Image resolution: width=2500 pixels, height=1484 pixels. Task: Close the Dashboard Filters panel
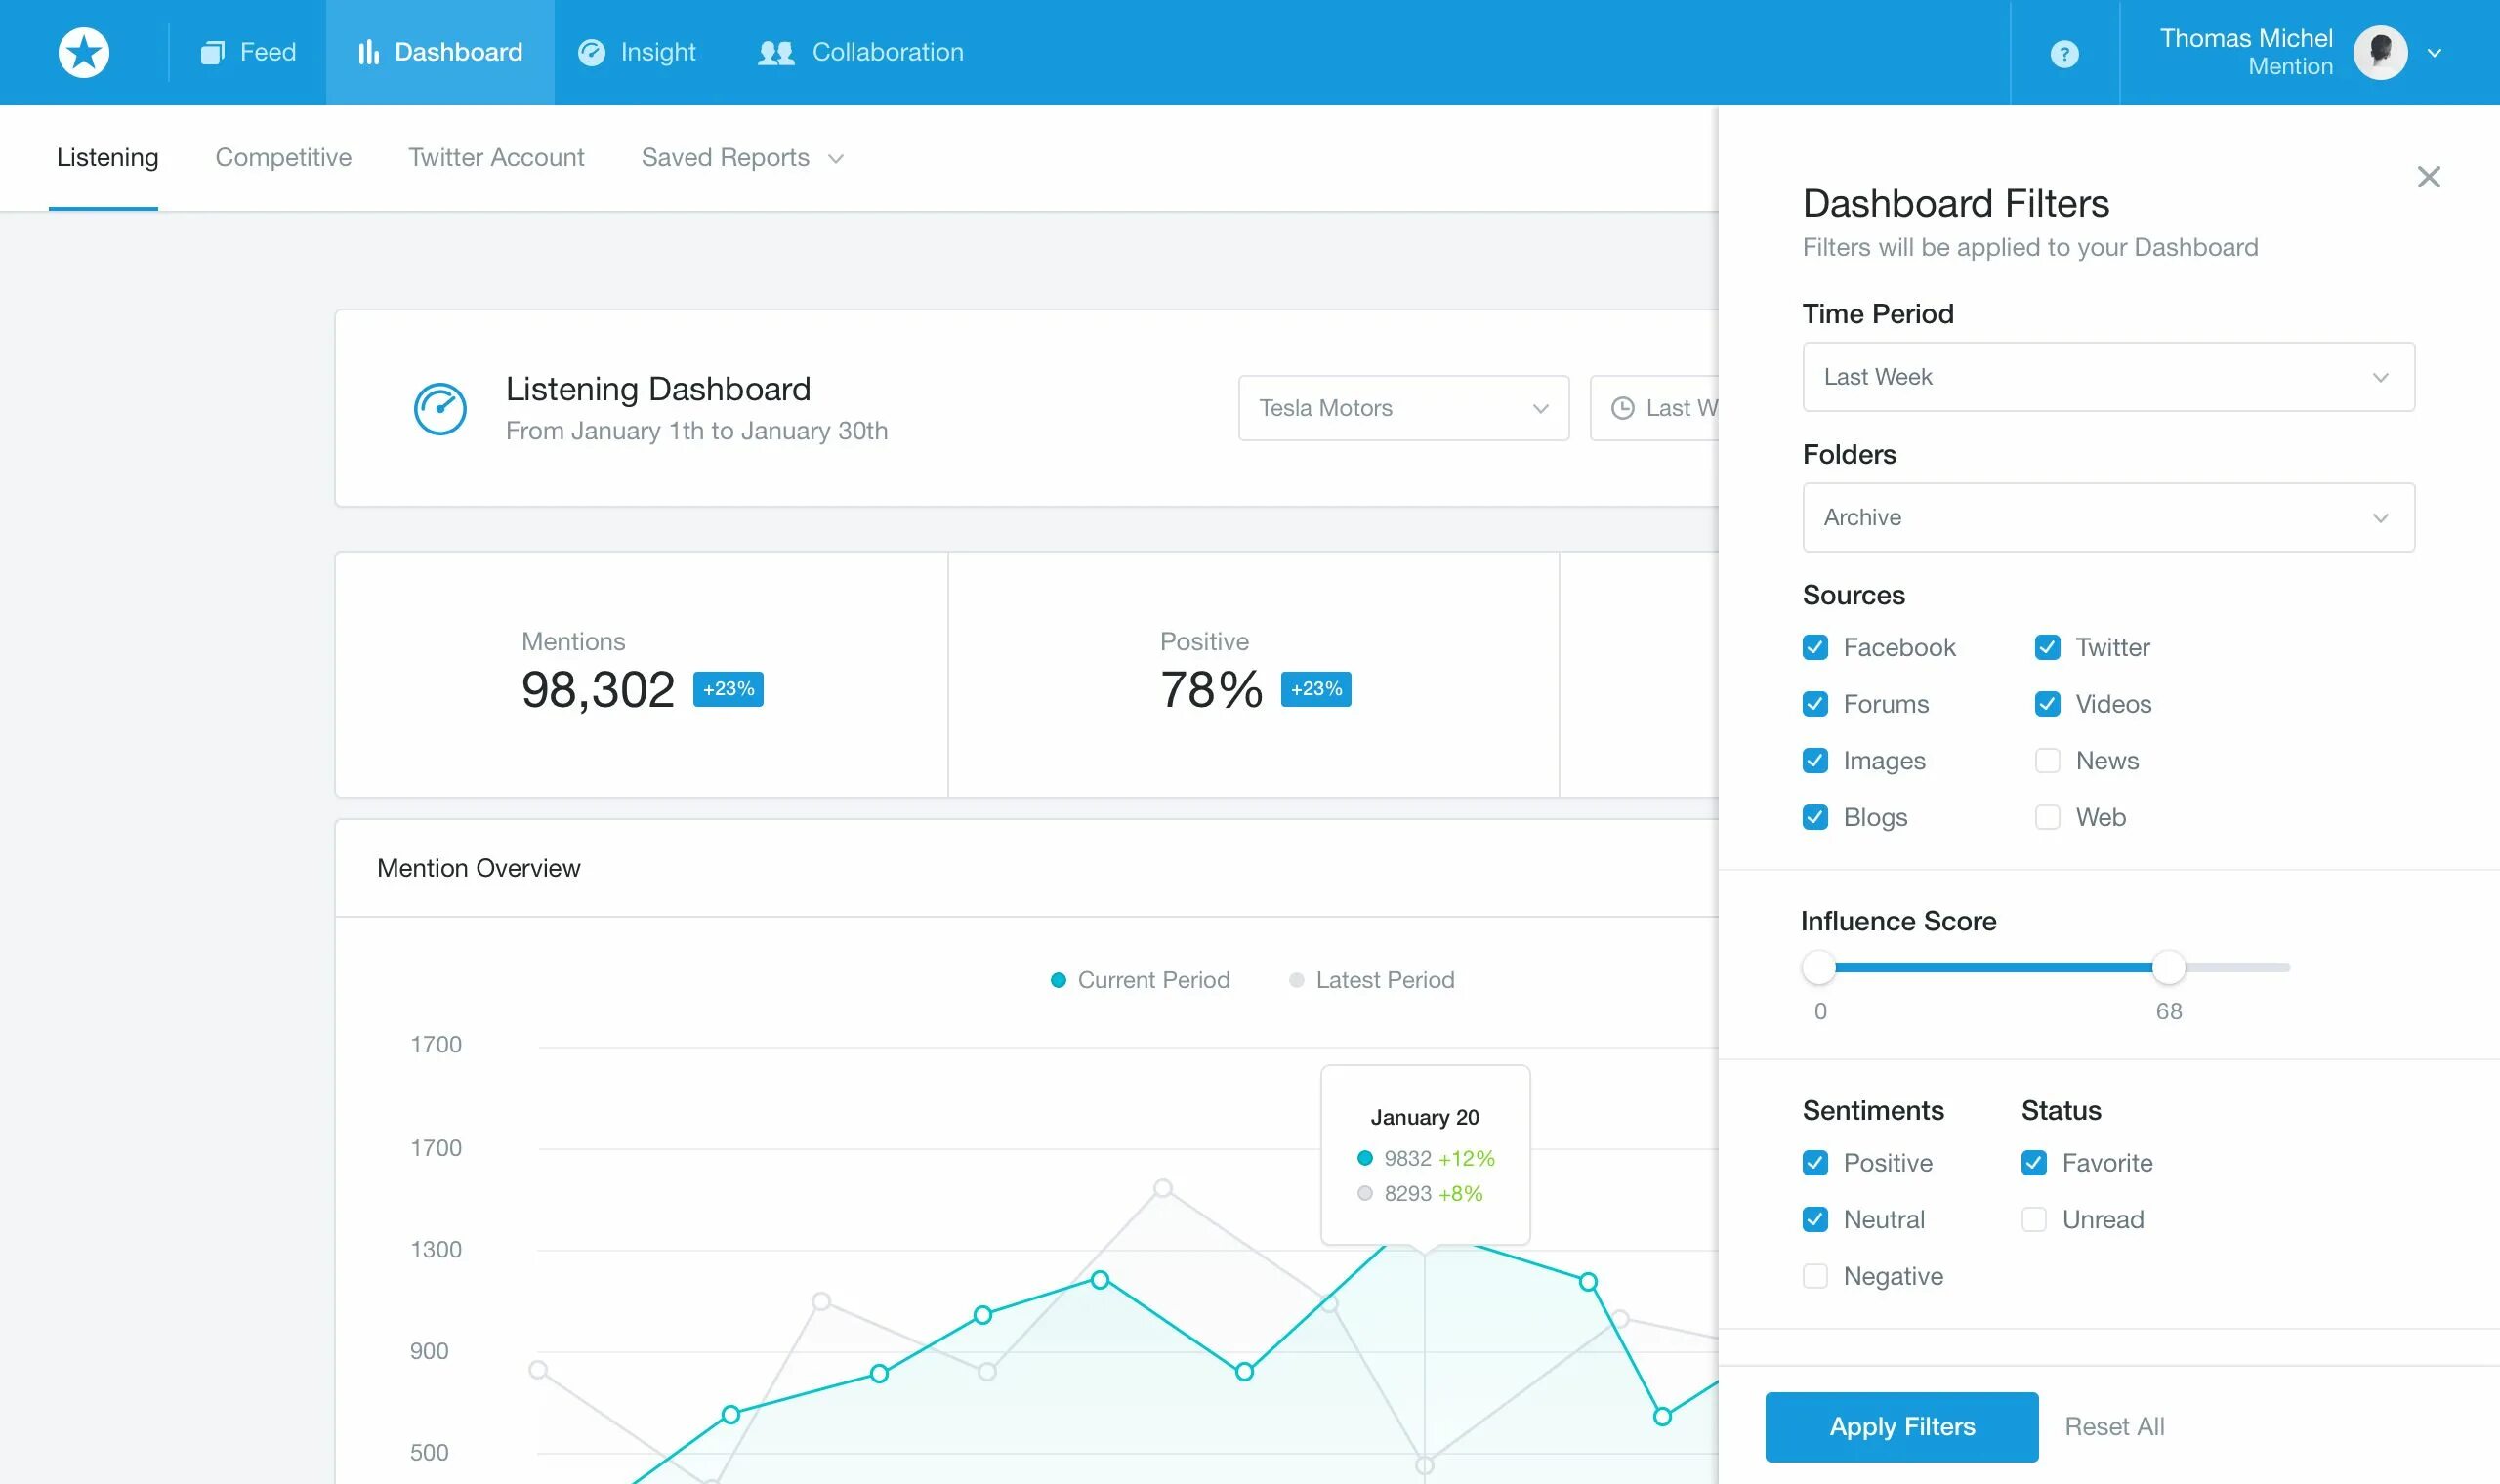pyautogui.click(x=2428, y=177)
